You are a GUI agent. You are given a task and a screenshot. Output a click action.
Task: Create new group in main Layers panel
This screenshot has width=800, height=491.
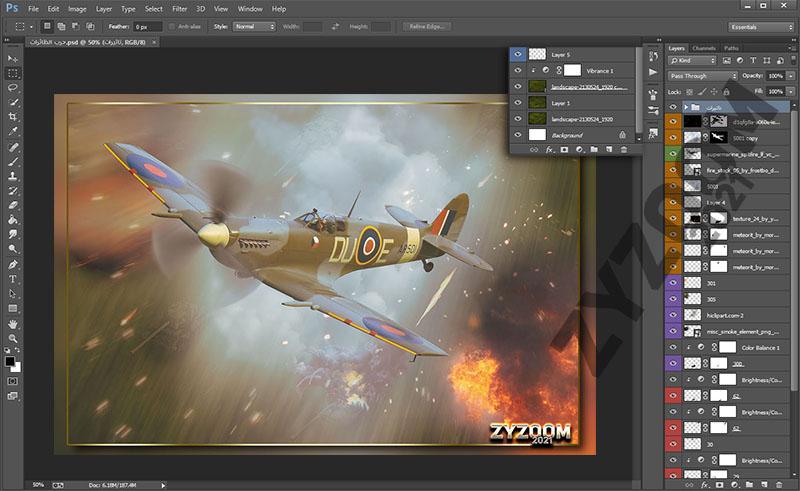click(x=749, y=484)
